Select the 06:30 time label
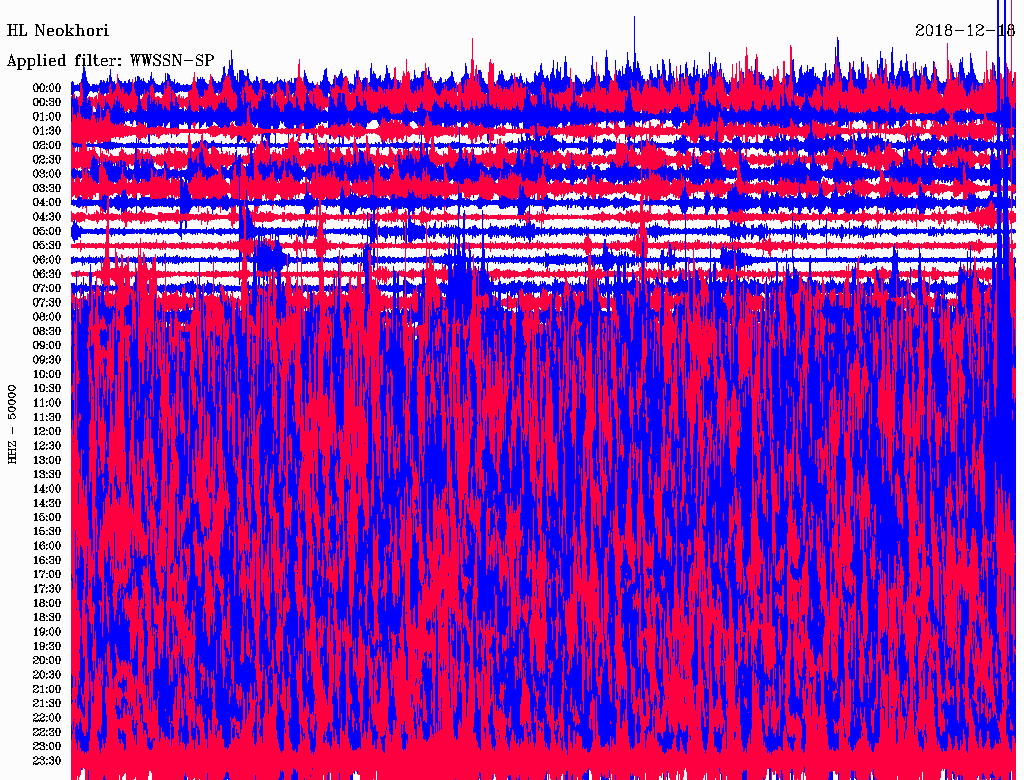The image size is (1024, 780). tap(47, 274)
